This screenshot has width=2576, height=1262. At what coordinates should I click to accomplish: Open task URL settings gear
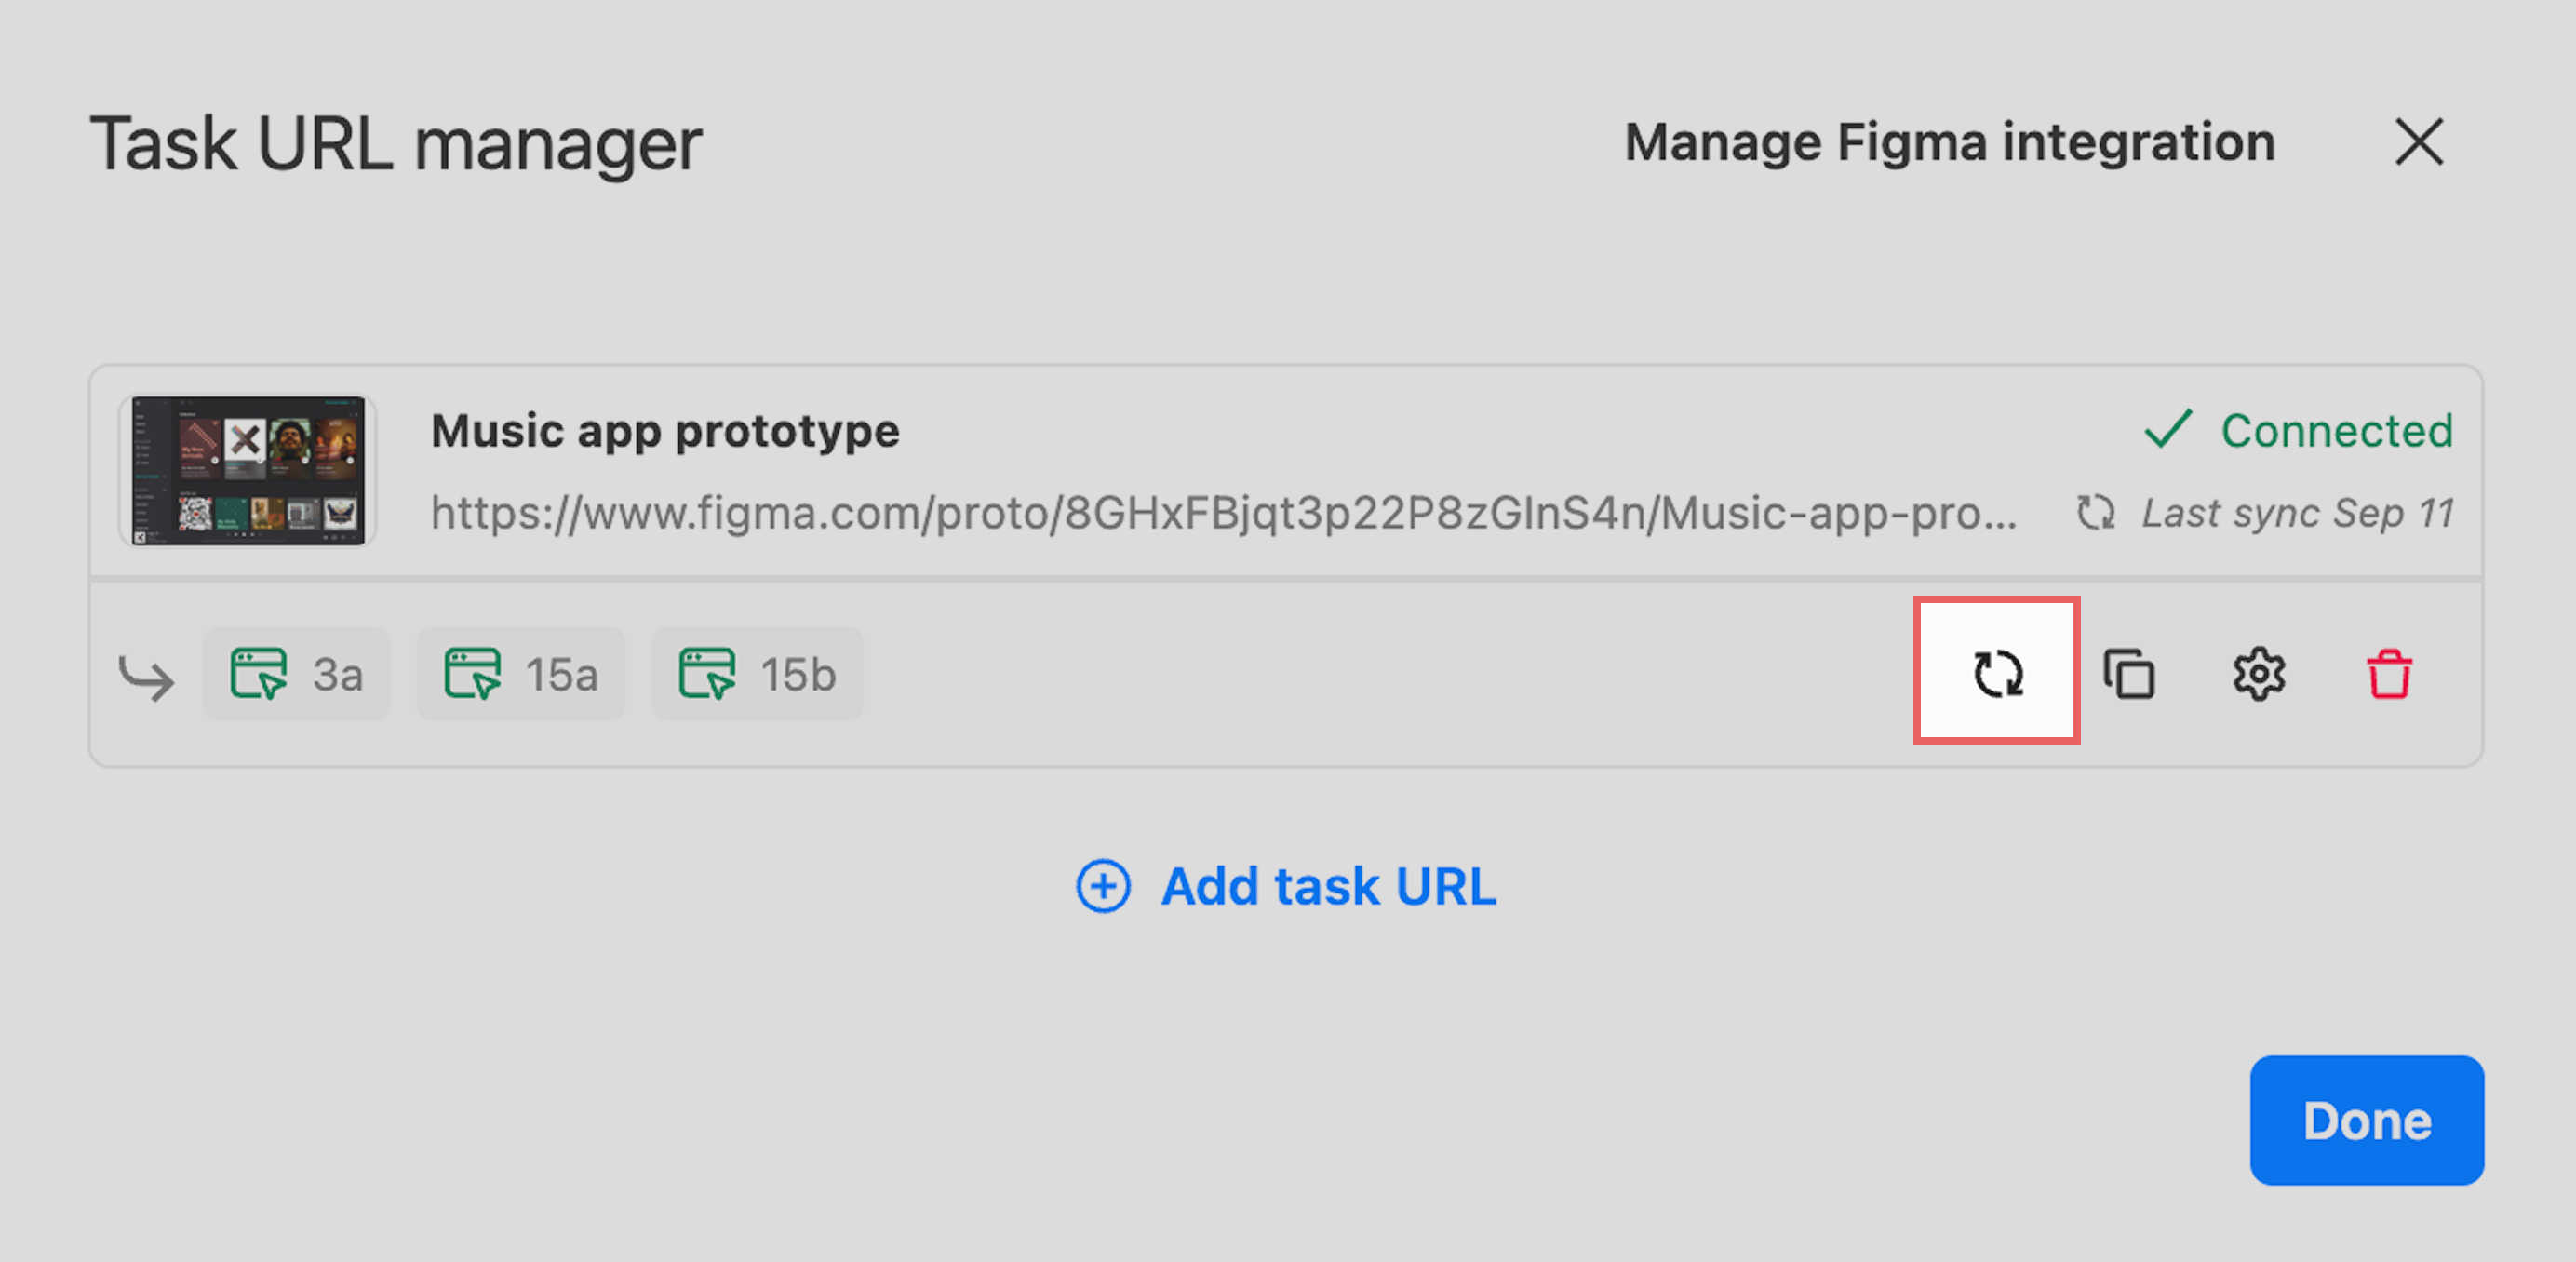(2259, 673)
